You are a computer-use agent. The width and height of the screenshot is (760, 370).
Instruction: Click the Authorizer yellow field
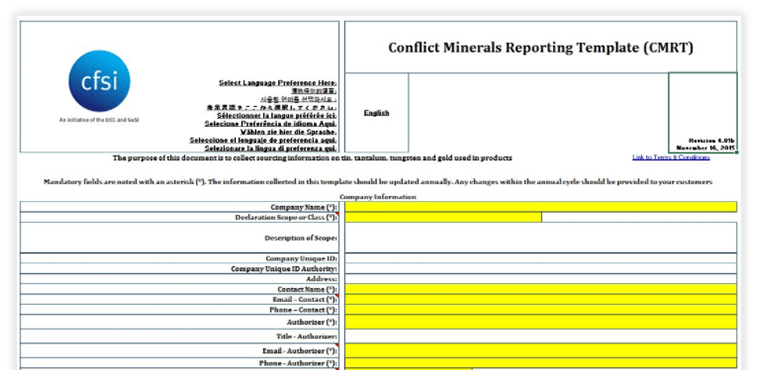pos(541,322)
